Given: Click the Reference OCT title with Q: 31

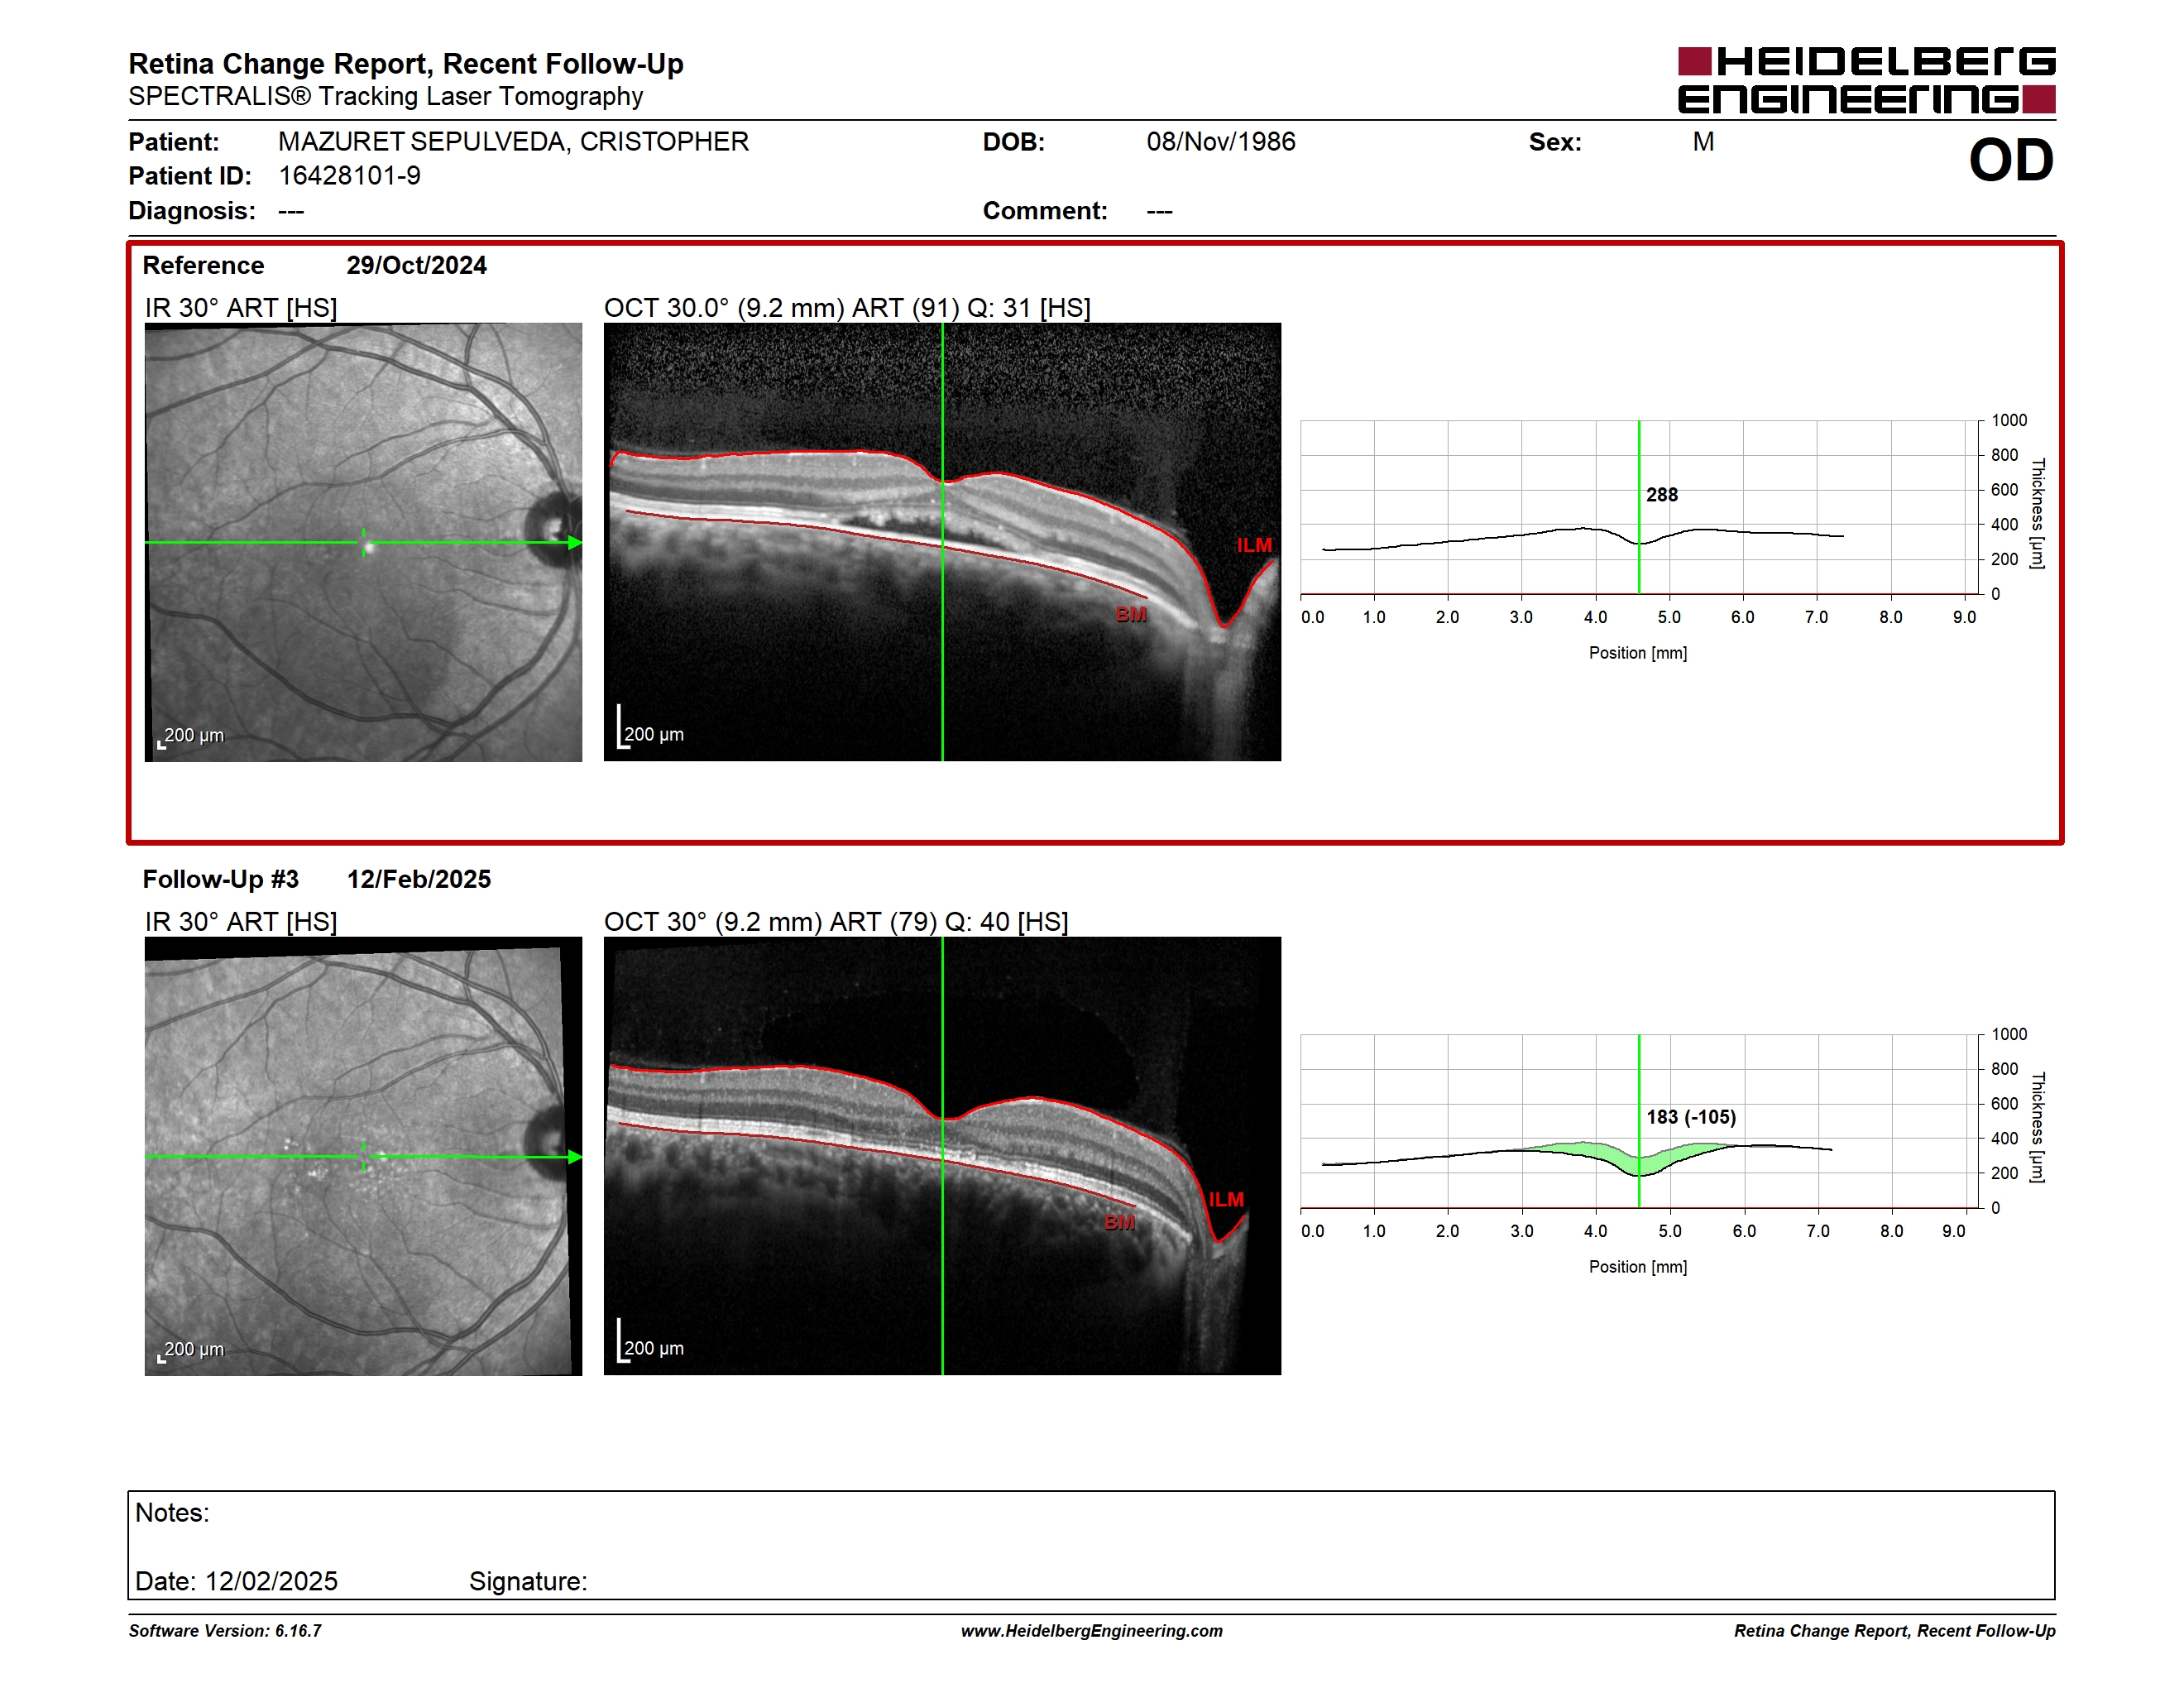Looking at the screenshot, I should (847, 307).
